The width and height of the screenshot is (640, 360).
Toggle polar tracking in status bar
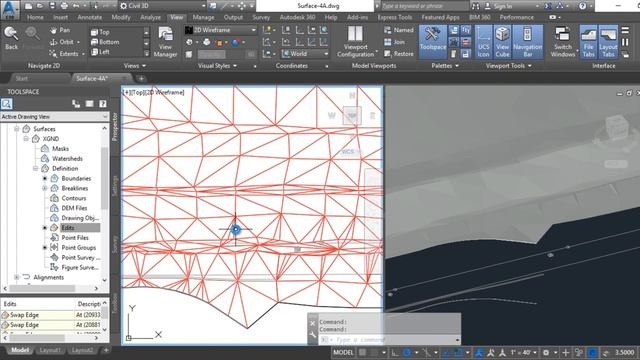(407, 352)
